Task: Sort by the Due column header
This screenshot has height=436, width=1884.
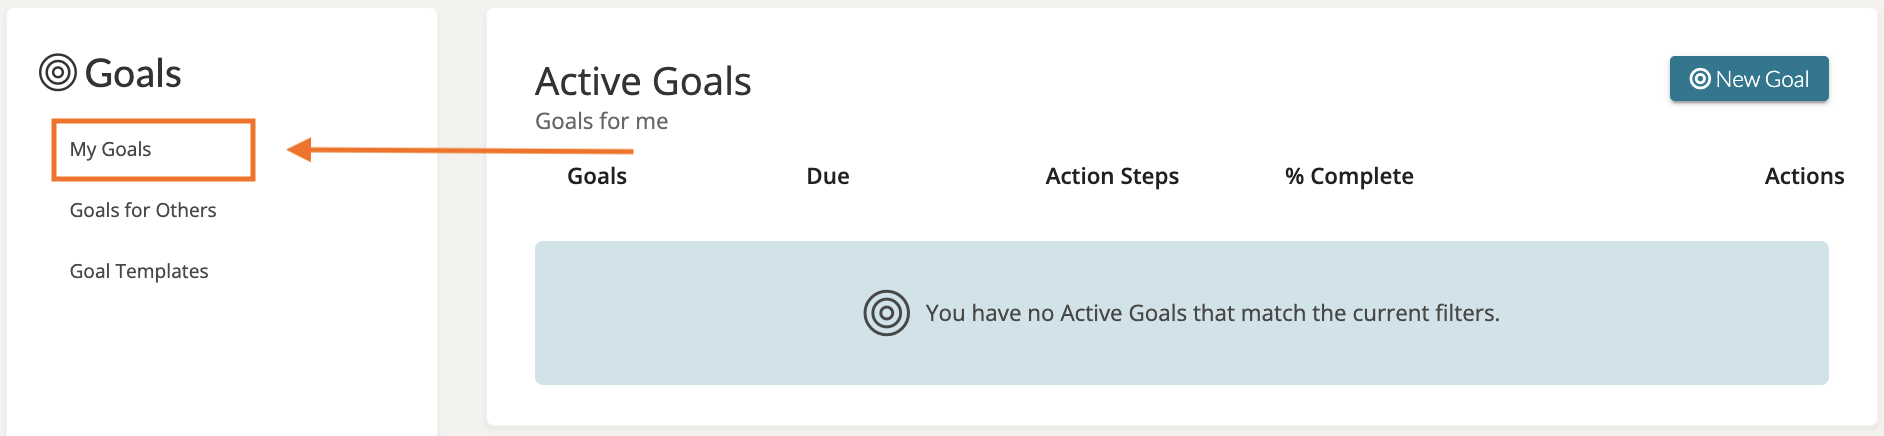Action: [x=828, y=177]
